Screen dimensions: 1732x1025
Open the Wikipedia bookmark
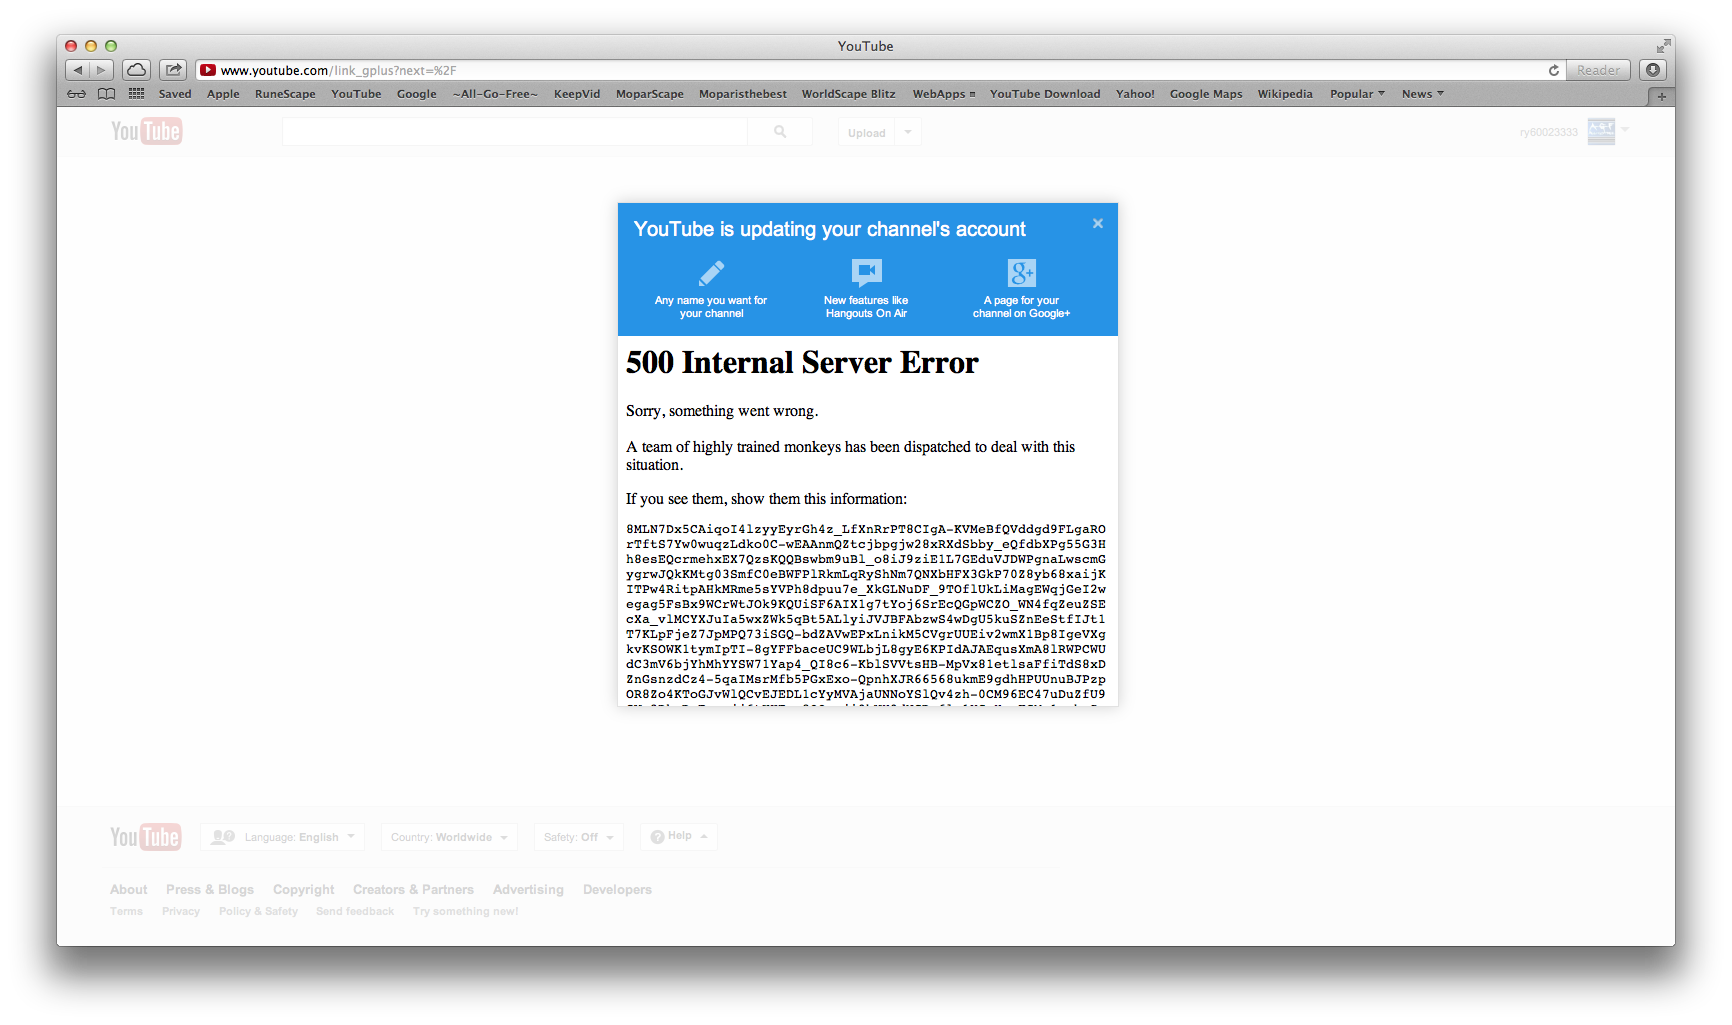[x=1285, y=94]
